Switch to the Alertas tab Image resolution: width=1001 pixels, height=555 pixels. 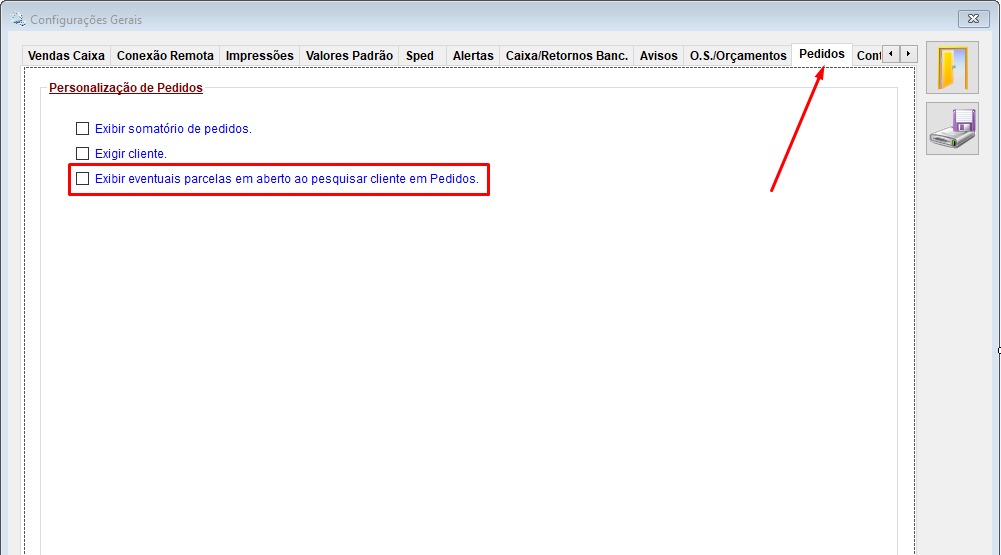[473, 56]
